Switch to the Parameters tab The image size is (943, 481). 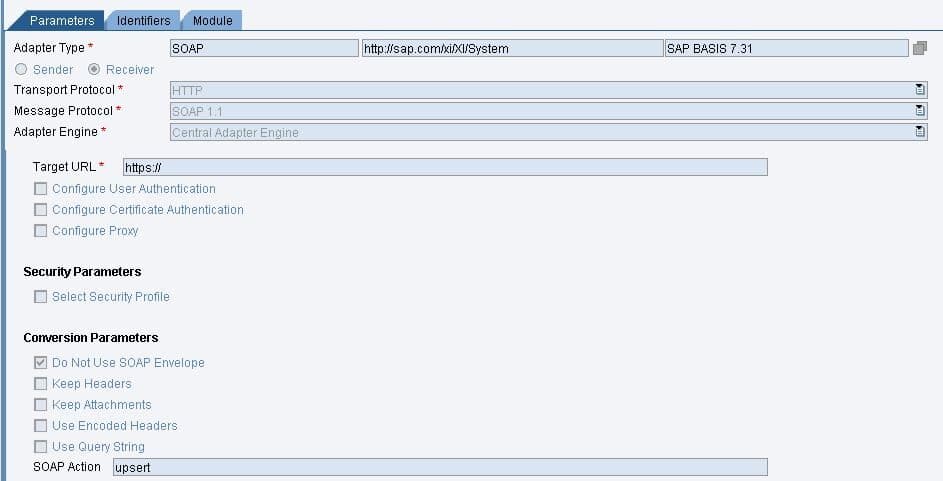click(61, 20)
